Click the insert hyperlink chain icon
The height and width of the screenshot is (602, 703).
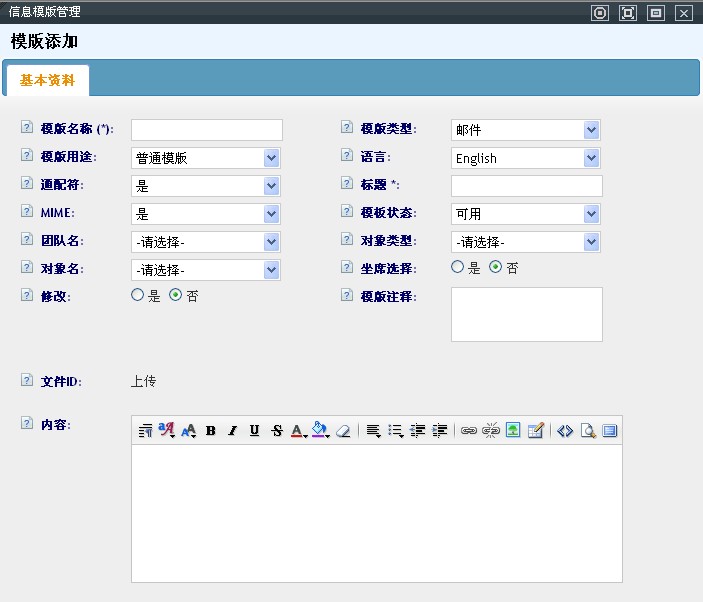point(468,431)
